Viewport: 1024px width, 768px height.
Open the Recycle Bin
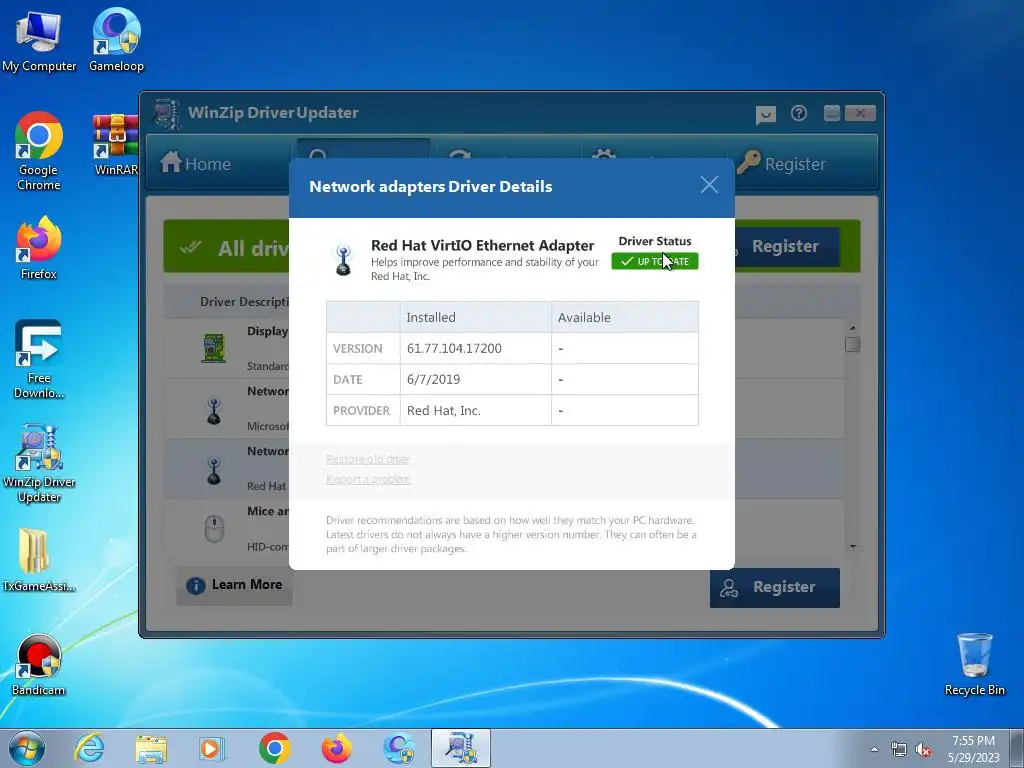point(974,664)
